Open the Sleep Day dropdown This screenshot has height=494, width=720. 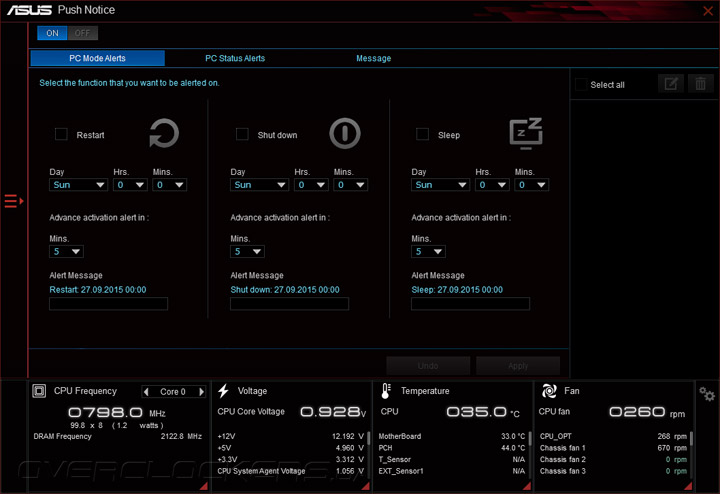coord(440,185)
